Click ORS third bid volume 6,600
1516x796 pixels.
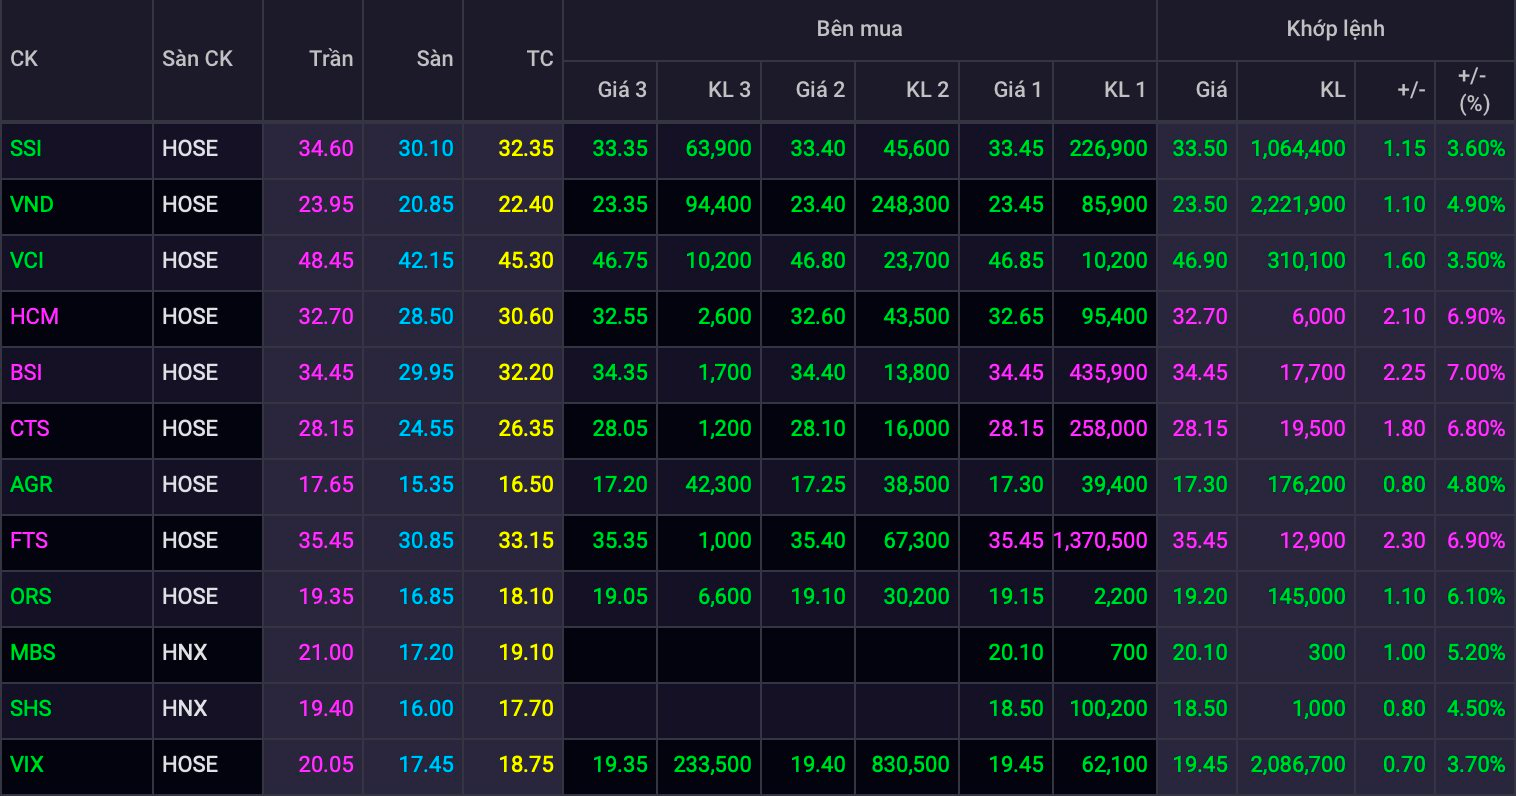point(725,597)
